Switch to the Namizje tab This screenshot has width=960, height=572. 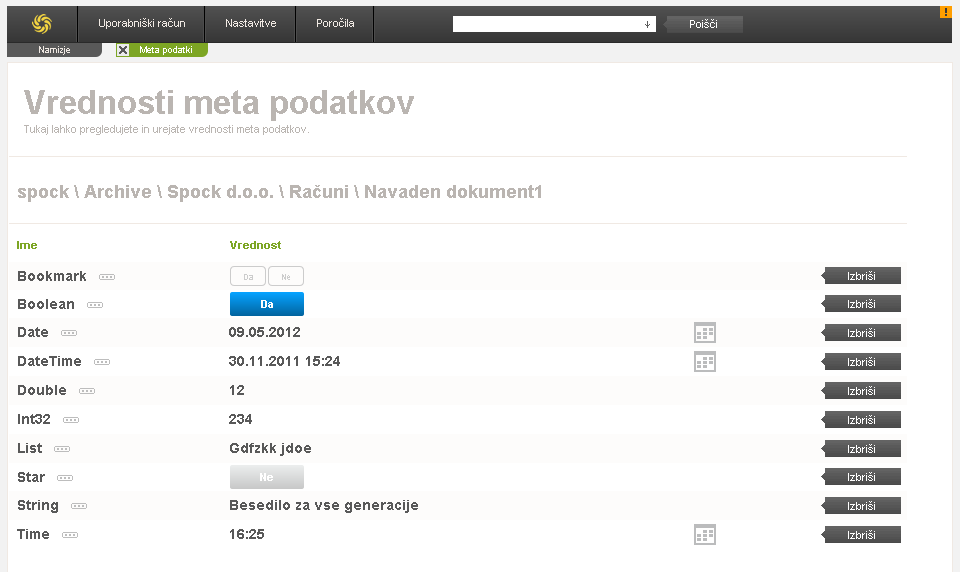coord(54,50)
